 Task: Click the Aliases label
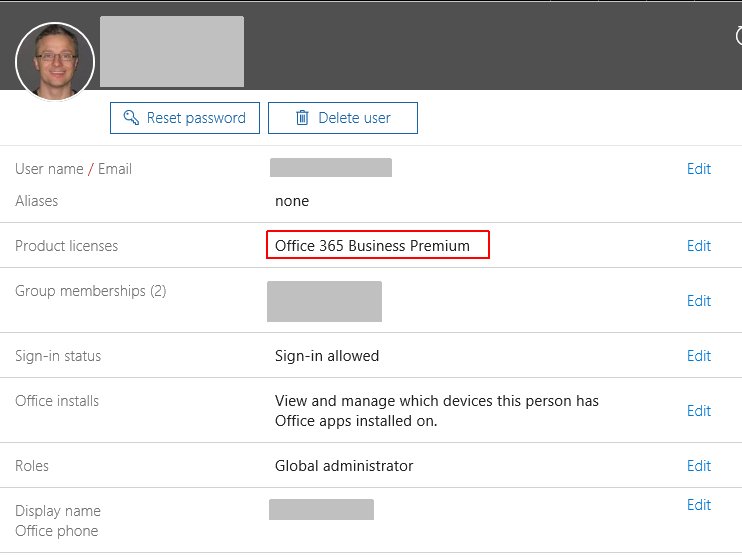tap(36, 201)
